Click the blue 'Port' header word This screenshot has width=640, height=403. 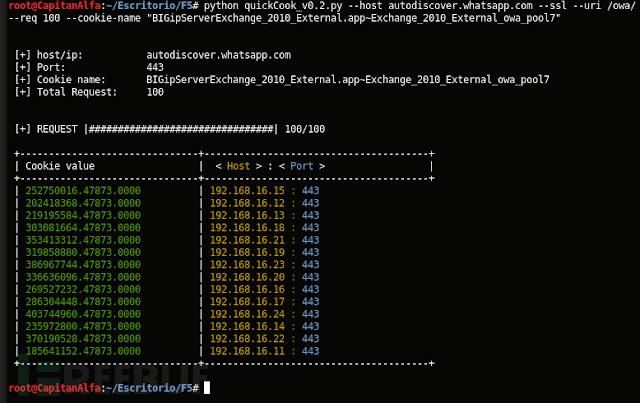(x=302, y=166)
